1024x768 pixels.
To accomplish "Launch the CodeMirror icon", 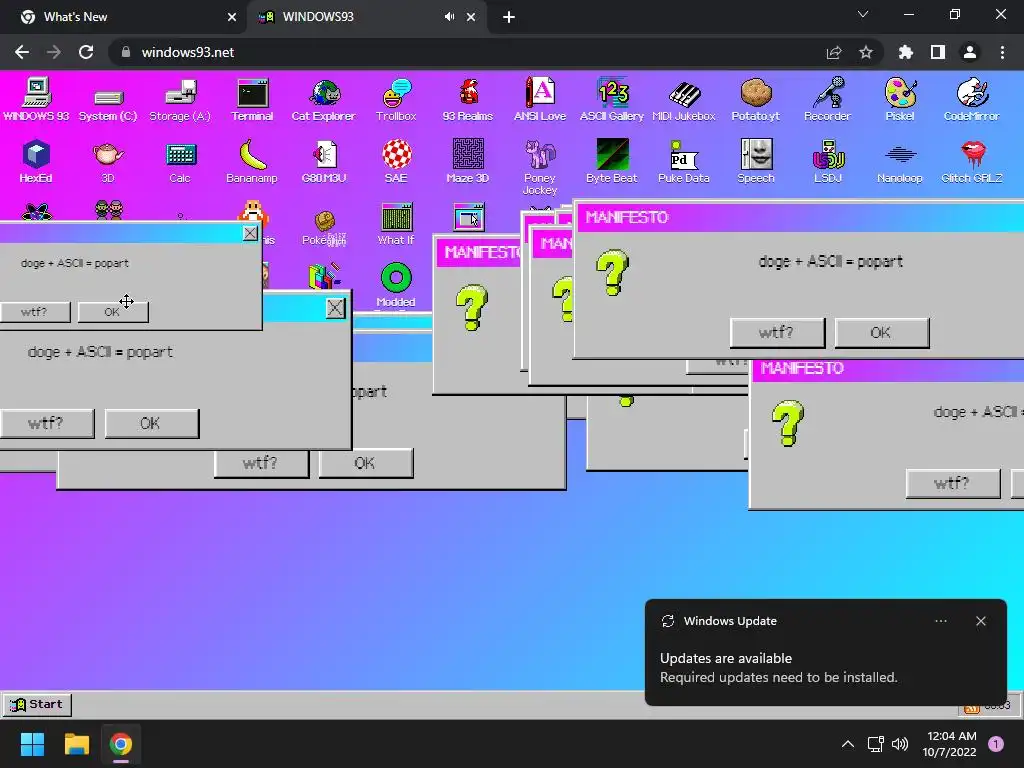I will click(972, 100).
